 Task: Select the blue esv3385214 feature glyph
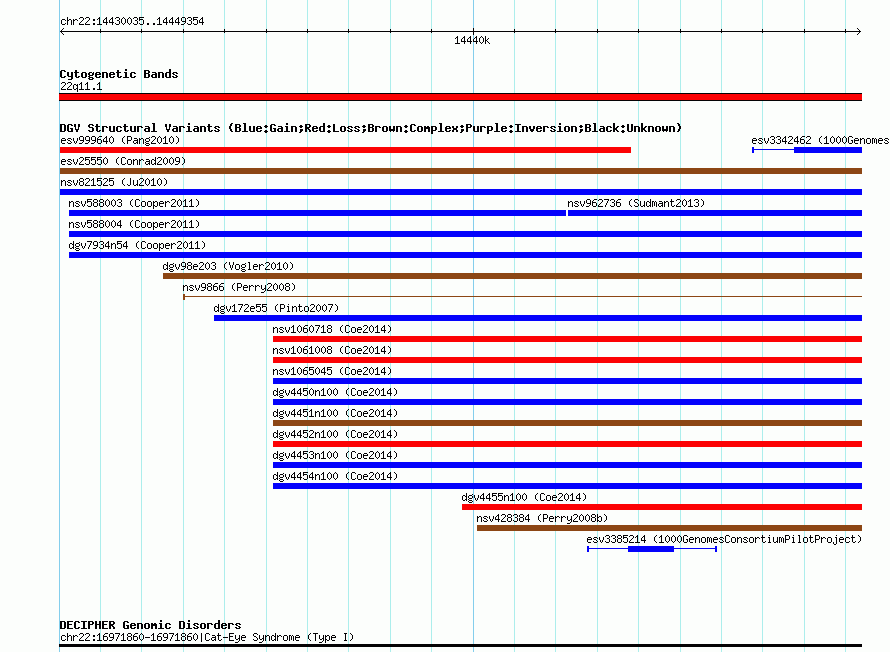[652, 549]
